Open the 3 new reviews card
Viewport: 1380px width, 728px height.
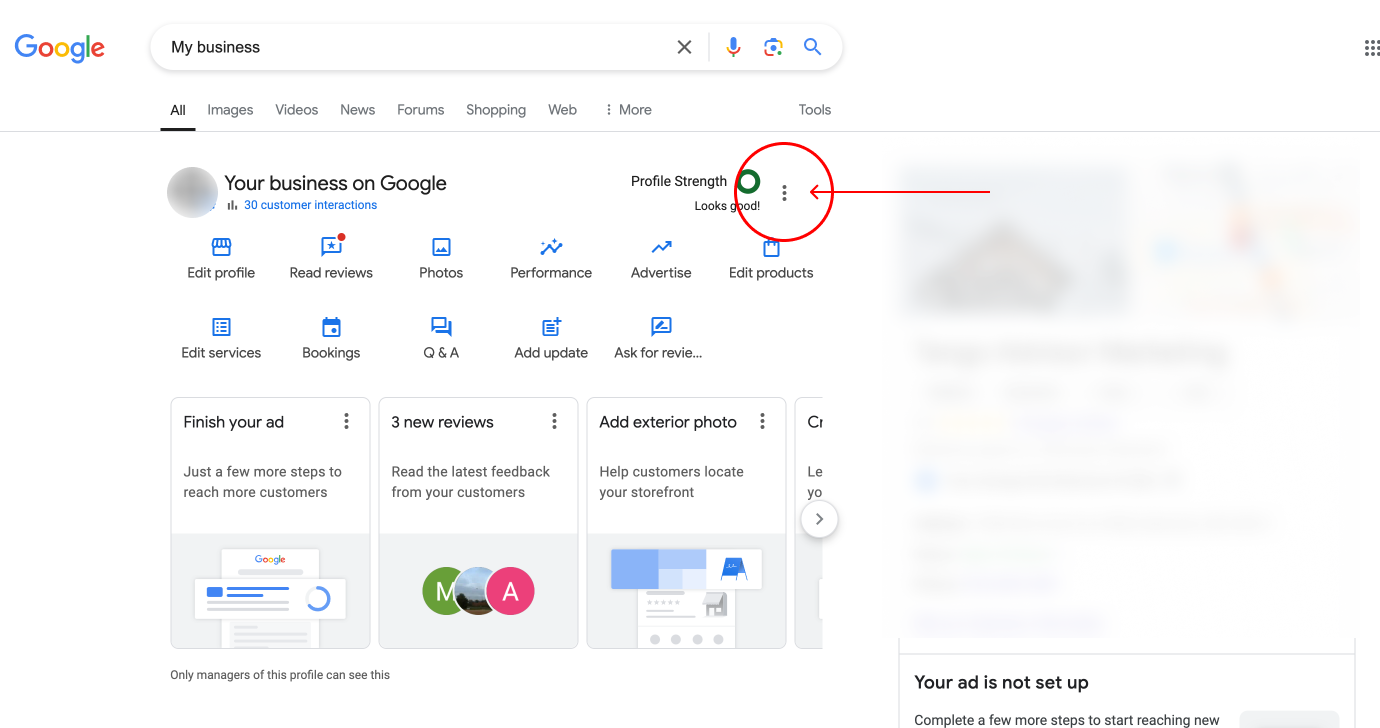[478, 523]
